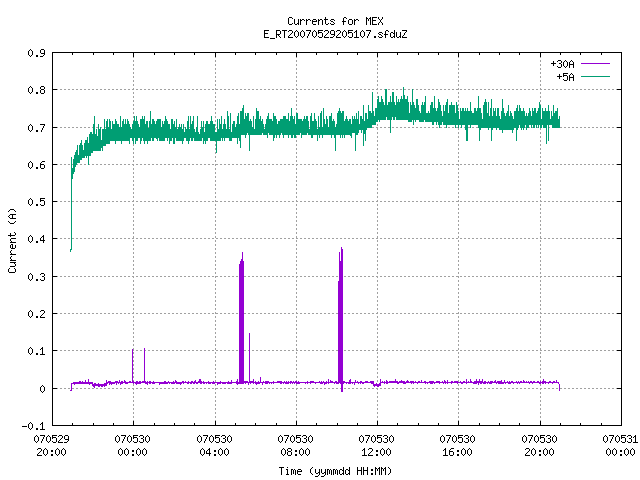Viewport: 640px width, 480px height.
Task: Select the 0.8 y-axis tick label
Action: click(x=36, y=90)
